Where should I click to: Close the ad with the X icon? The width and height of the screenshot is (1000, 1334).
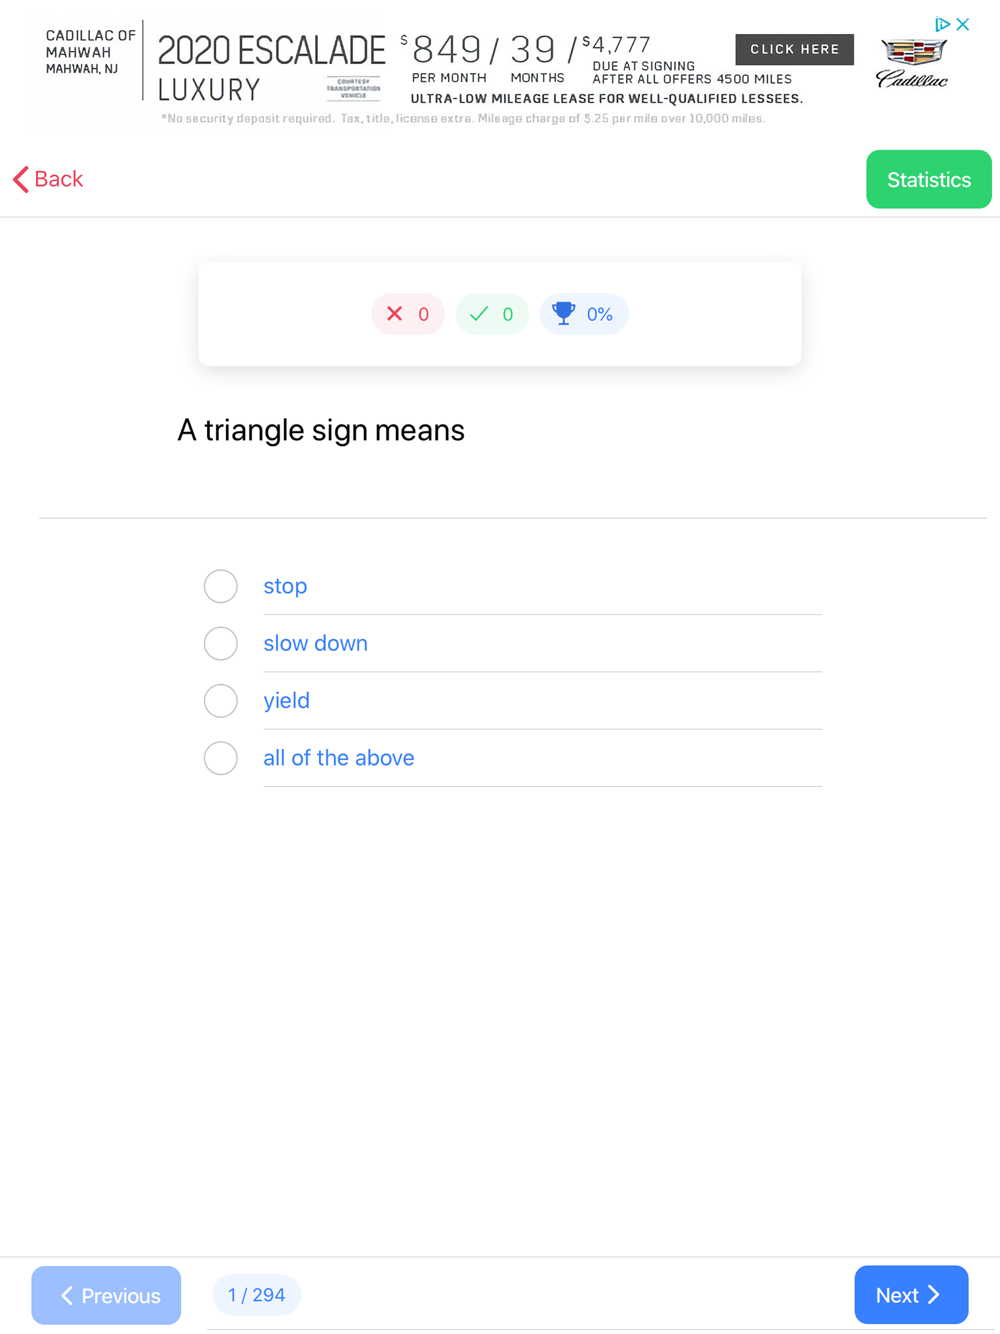pyautogui.click(x=963, y=24)
